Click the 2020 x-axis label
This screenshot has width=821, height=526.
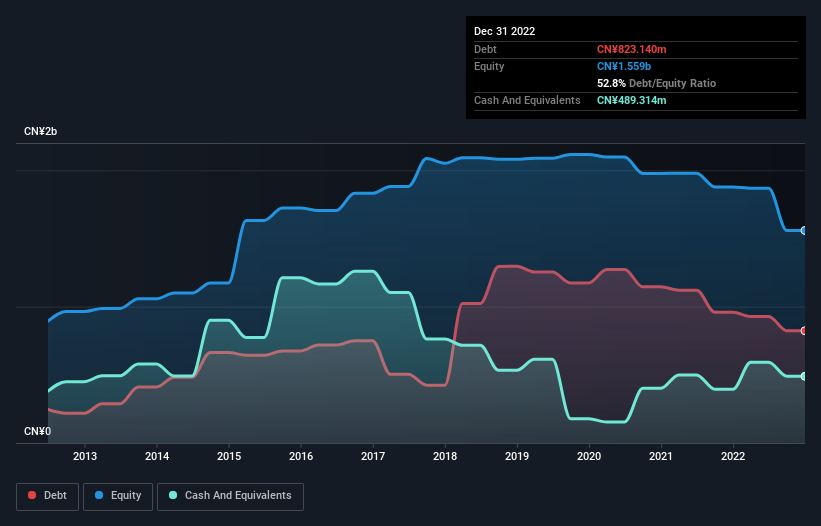(x=589, y=456)
